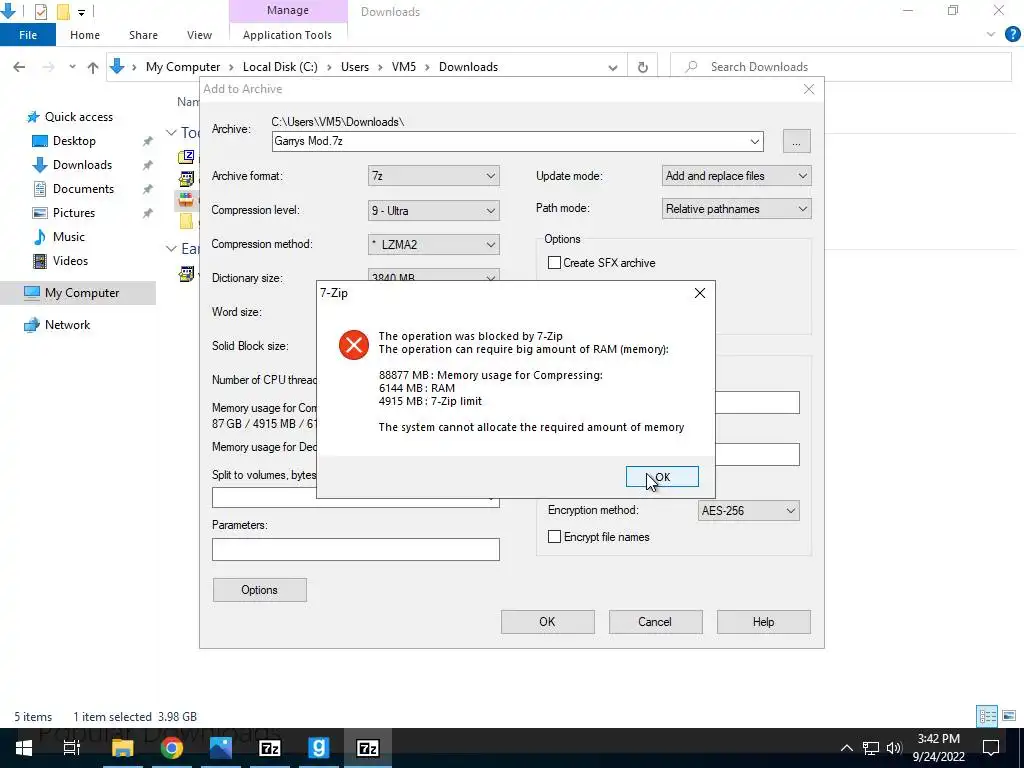Image resolution: width=1024 pixels, height=768 pixels.
Task: Click the Search Downloads box
Action: pos(841,67)
